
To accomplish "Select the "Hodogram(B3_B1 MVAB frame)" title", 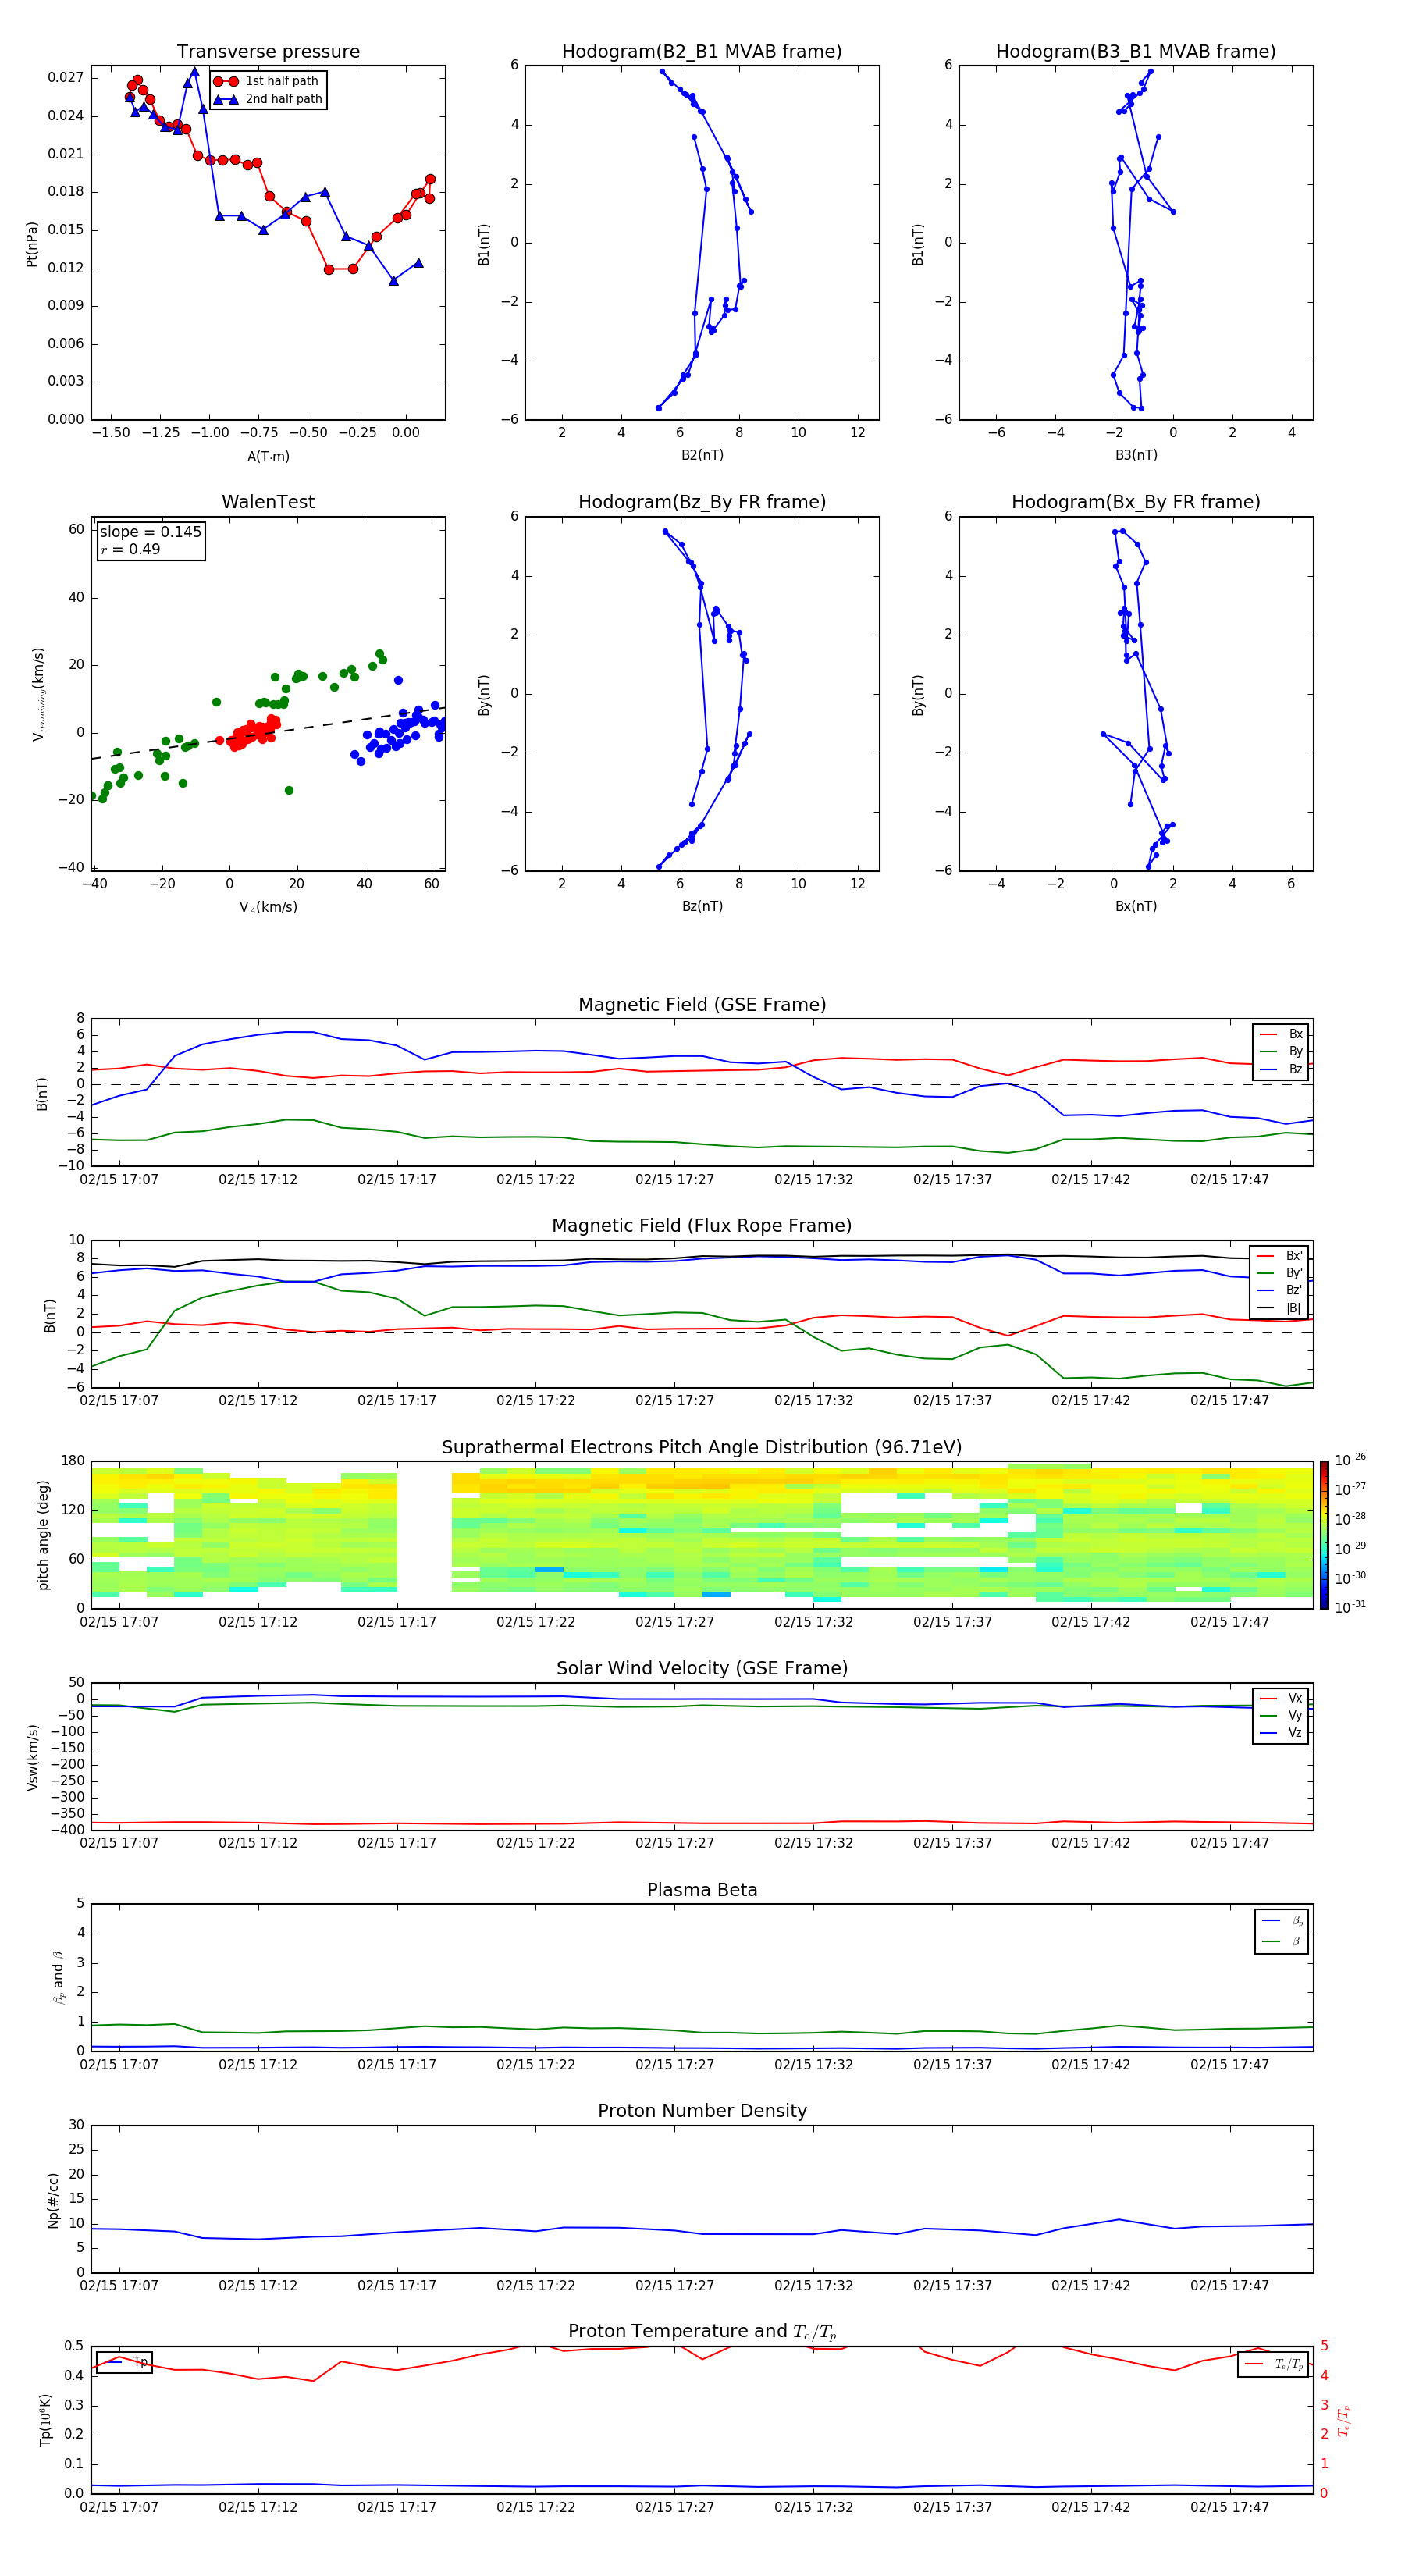I will [x=1136, y=51].
